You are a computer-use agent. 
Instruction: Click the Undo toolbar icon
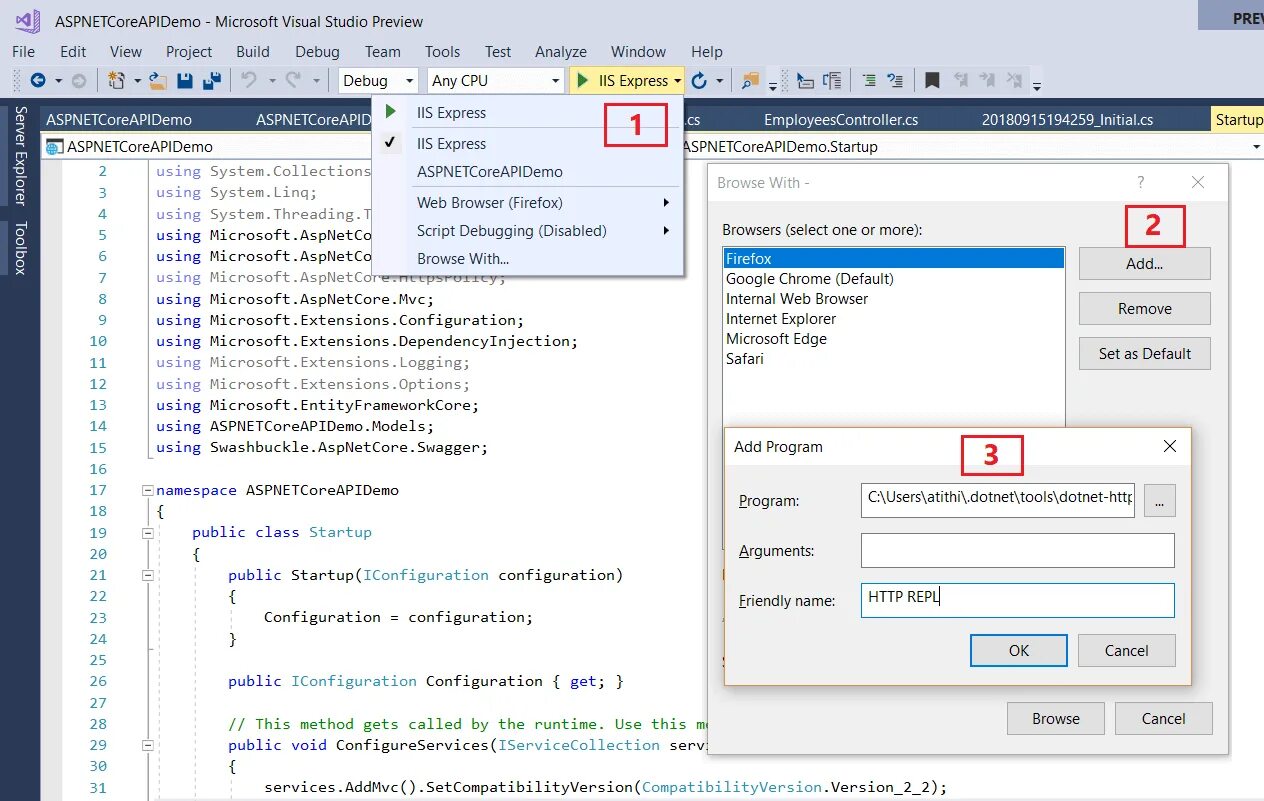249,81
